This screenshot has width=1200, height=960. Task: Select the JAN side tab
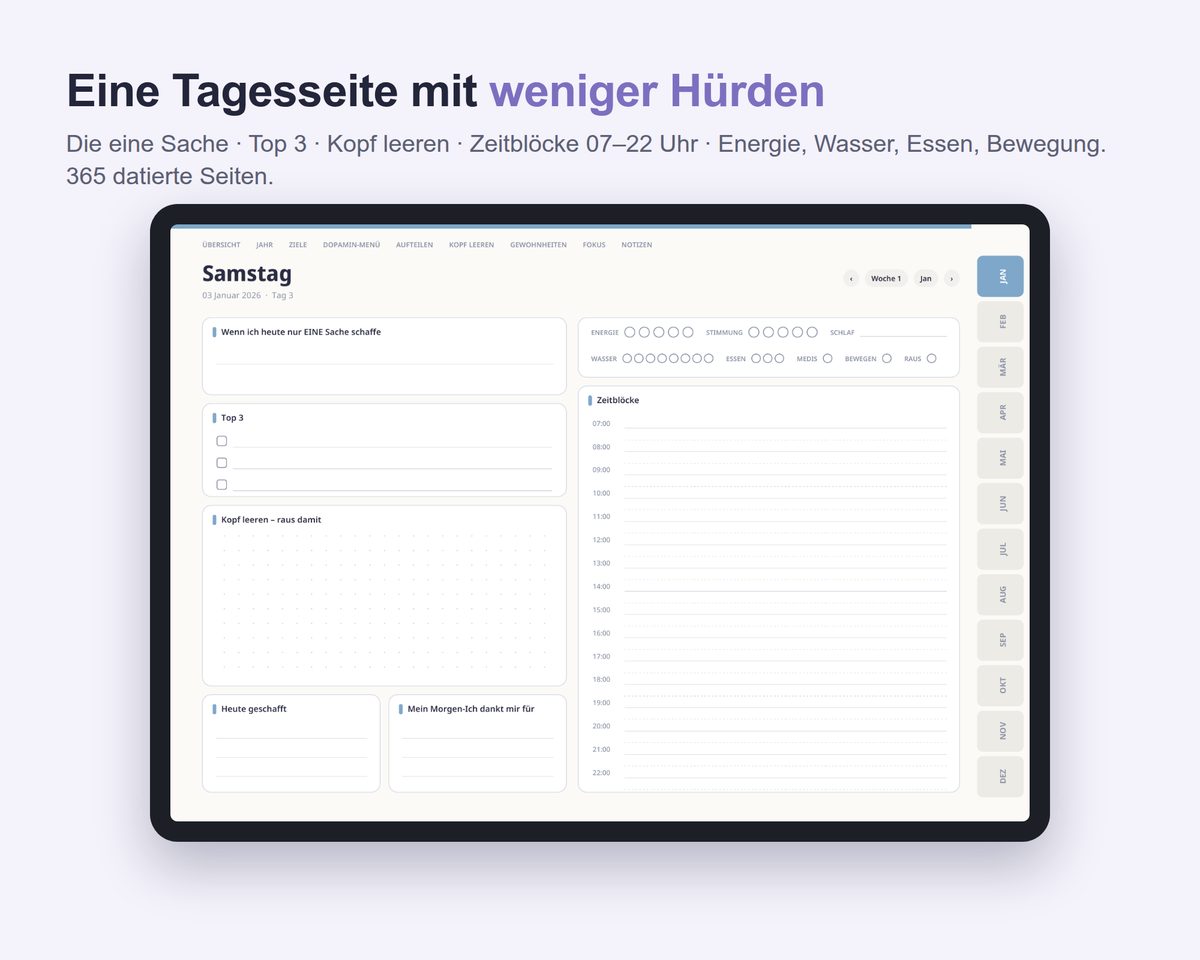[1000, 276]
